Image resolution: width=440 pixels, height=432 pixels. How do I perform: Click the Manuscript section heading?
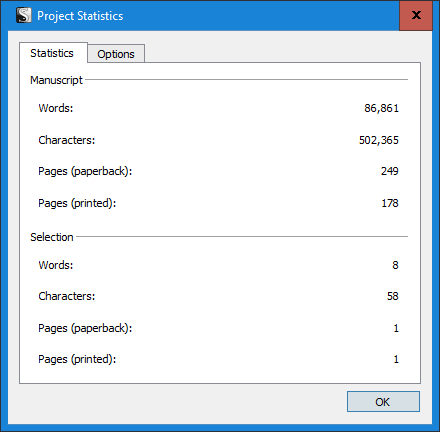[56, 80]
